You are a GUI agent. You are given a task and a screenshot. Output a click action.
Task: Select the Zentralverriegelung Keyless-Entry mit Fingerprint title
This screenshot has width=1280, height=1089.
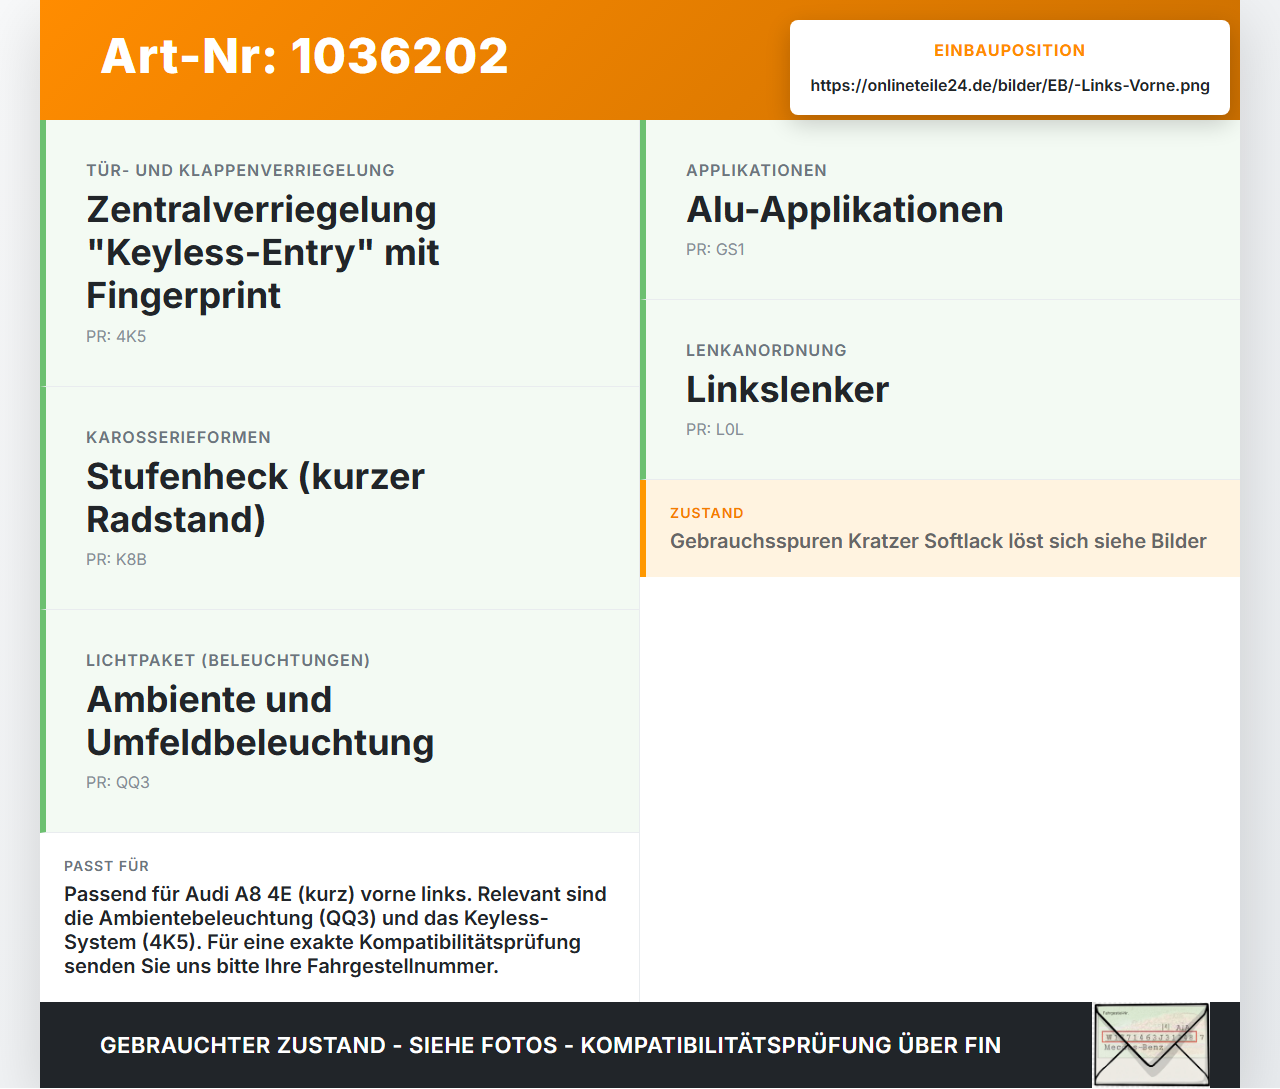(x=263, y=252)
